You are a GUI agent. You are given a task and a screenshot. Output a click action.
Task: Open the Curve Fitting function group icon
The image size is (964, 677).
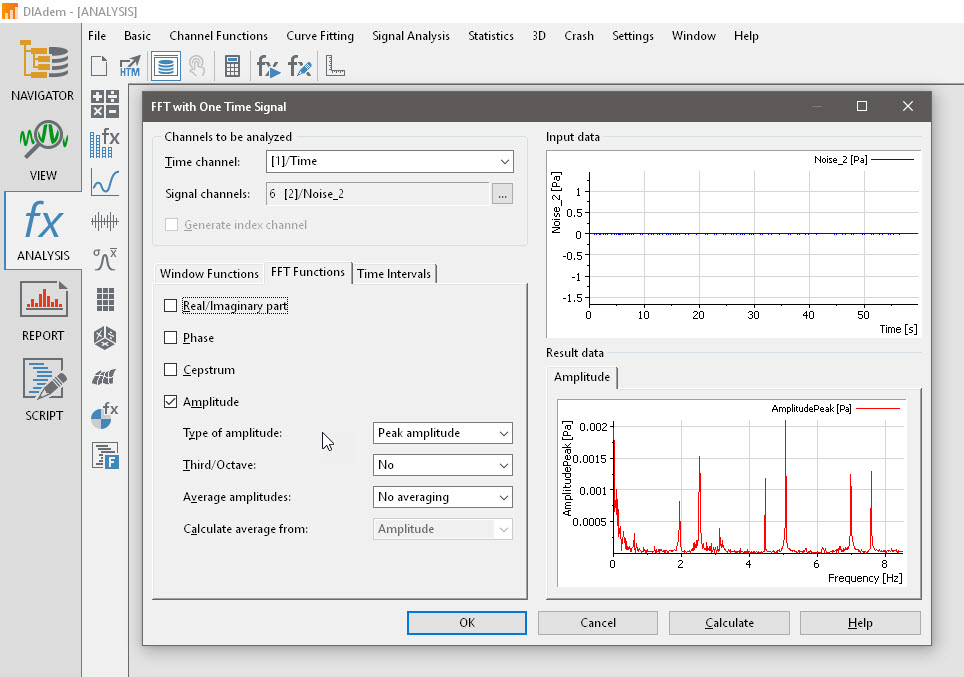pos(104,181)
